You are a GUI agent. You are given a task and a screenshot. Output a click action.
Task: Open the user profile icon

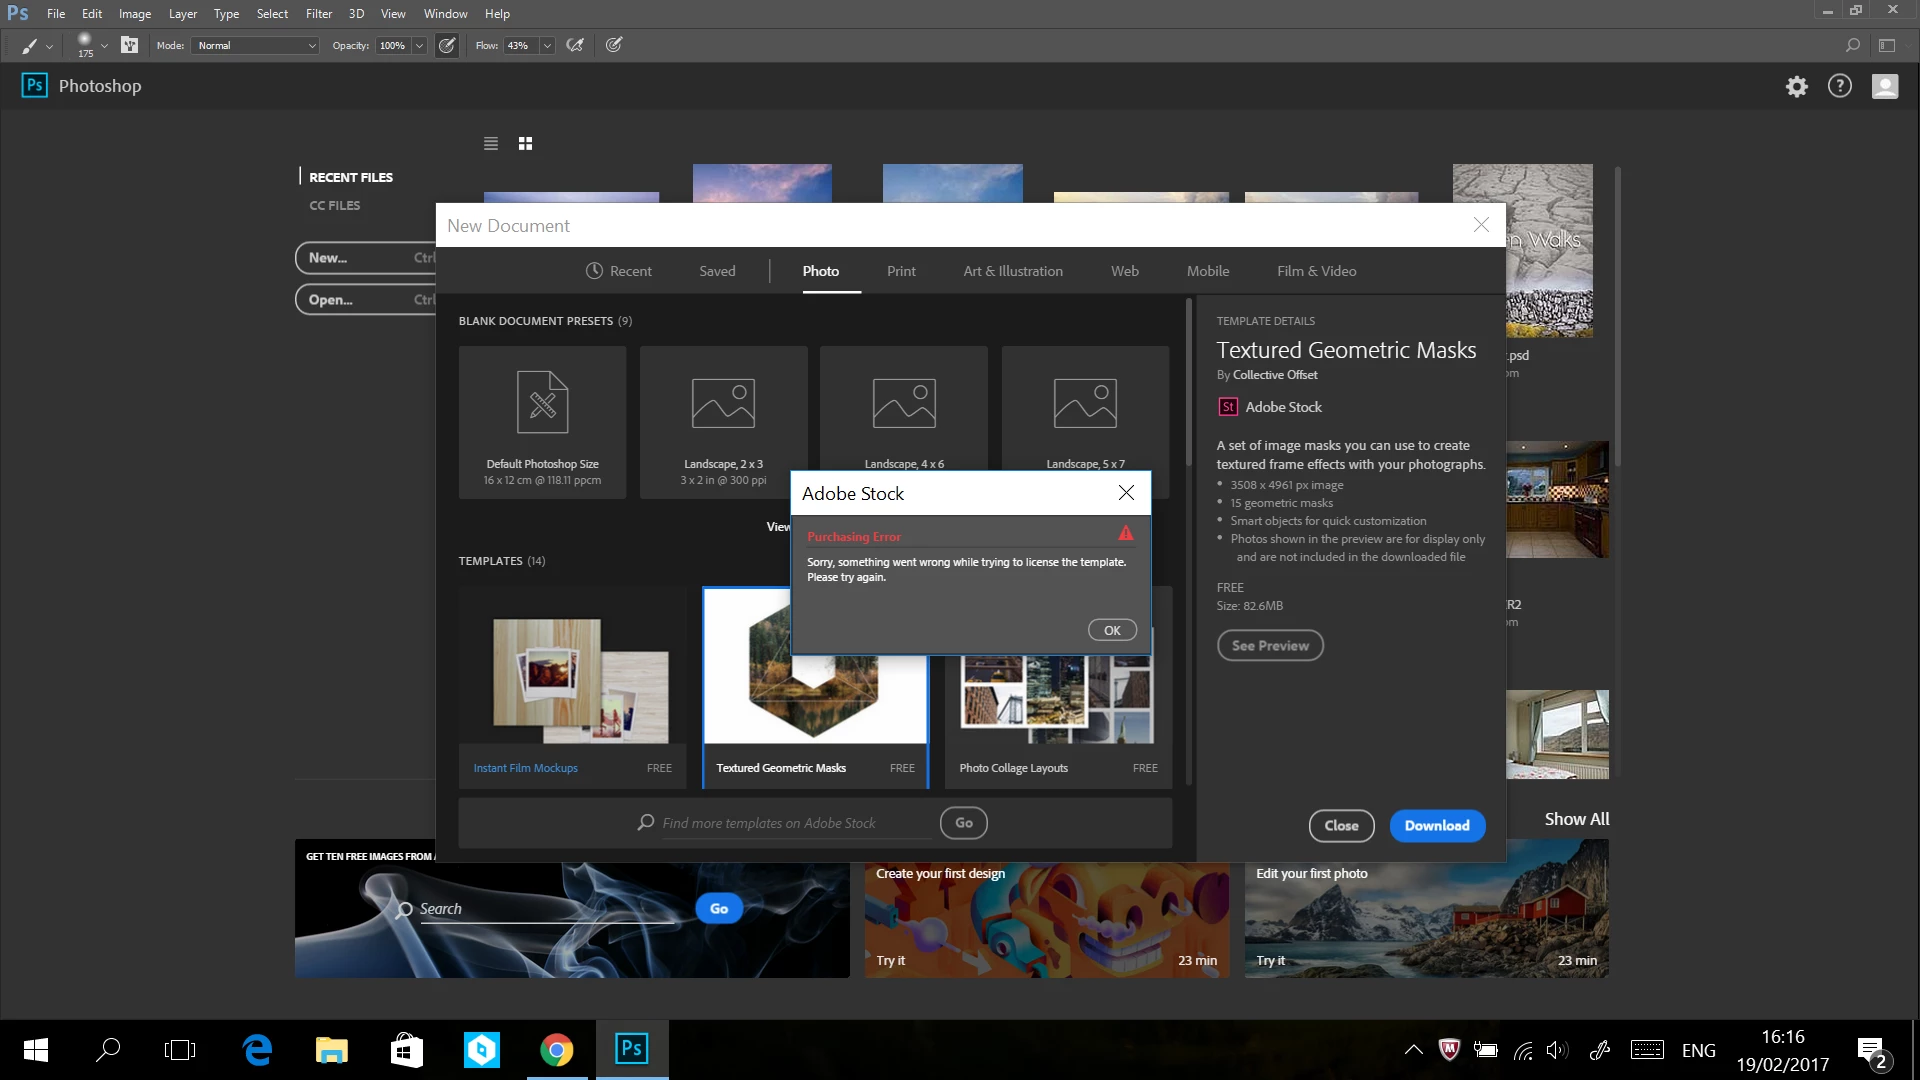pos(1884,86)
